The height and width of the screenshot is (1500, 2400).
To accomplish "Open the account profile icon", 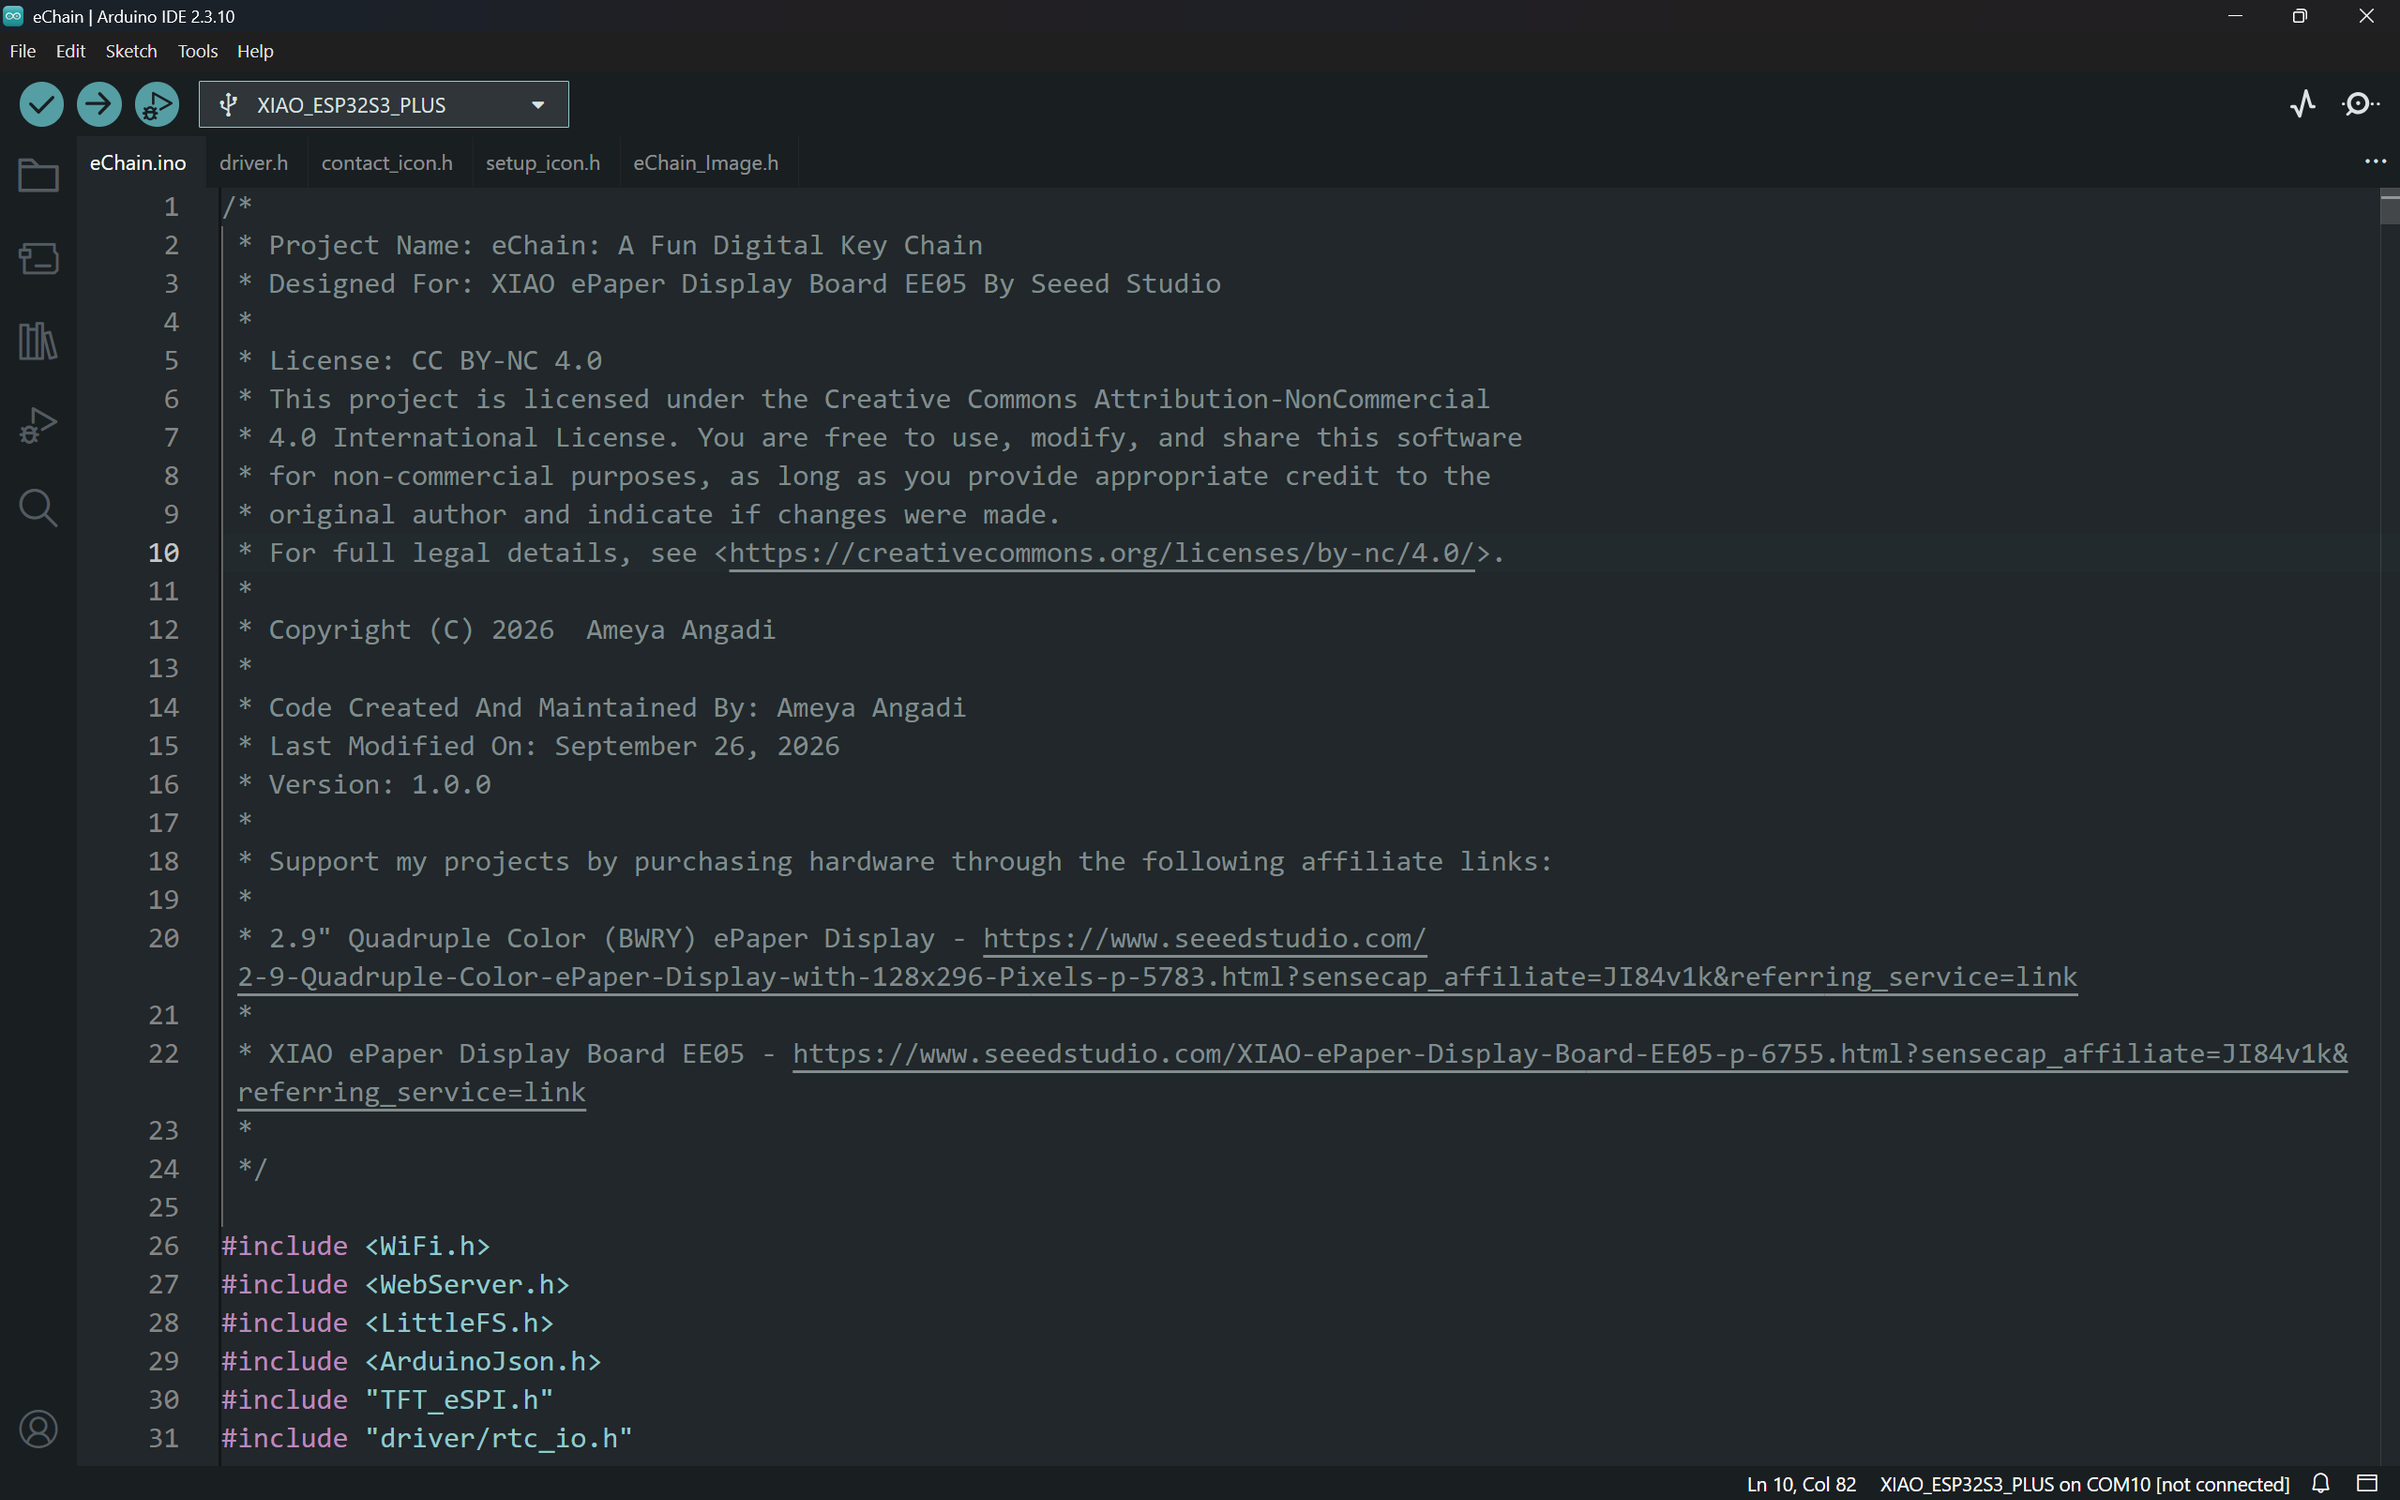I will [x=38, y=1429].
